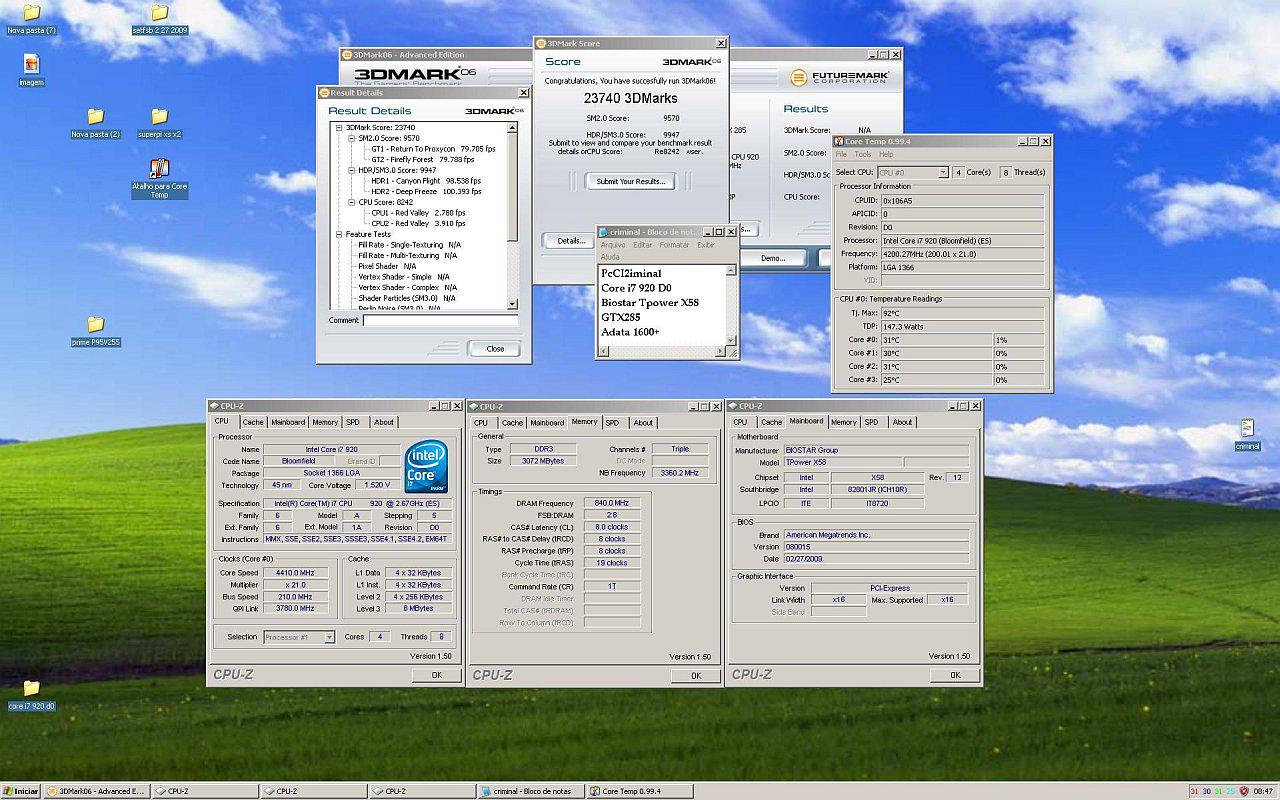Open the Iniciar start button
Image resolution: width=1280 pixels, height=800 pixels.
20,791
